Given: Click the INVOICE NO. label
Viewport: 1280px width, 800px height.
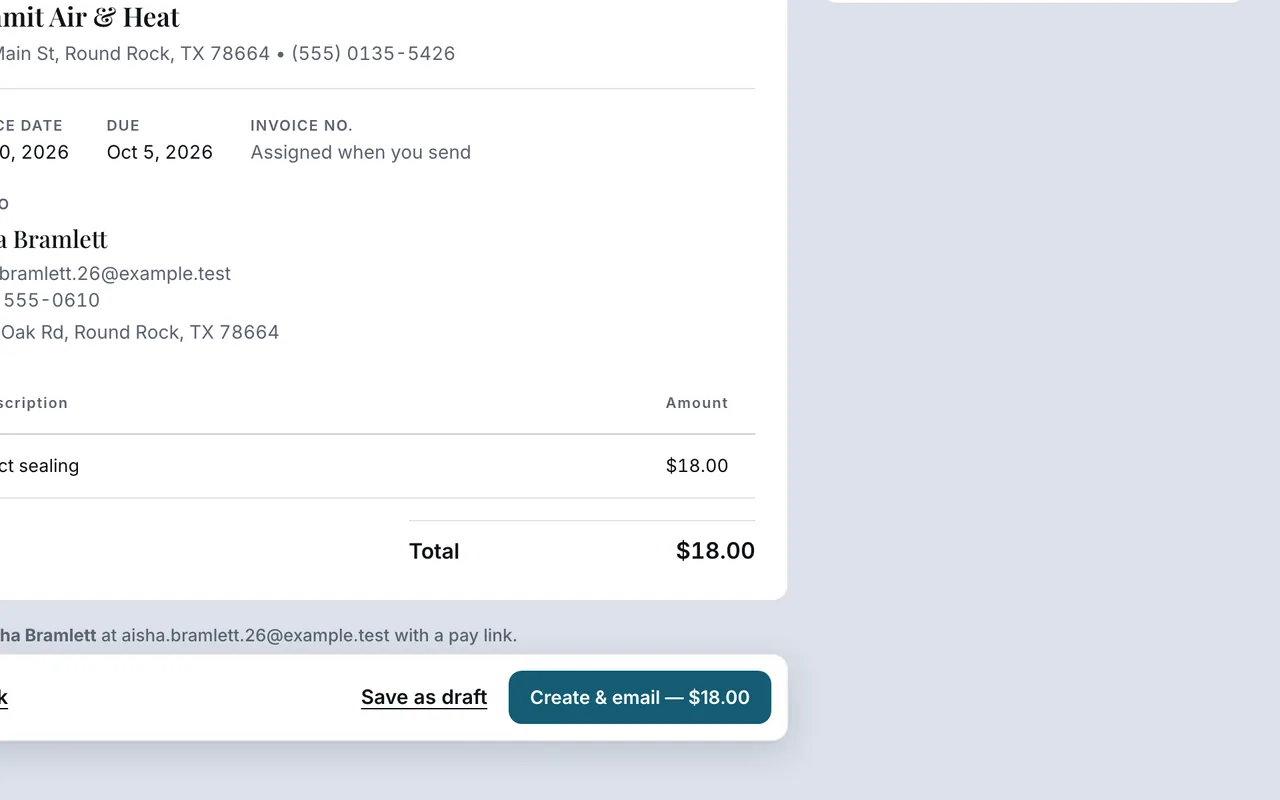Looking at the screenshot, I should [301, 125].
